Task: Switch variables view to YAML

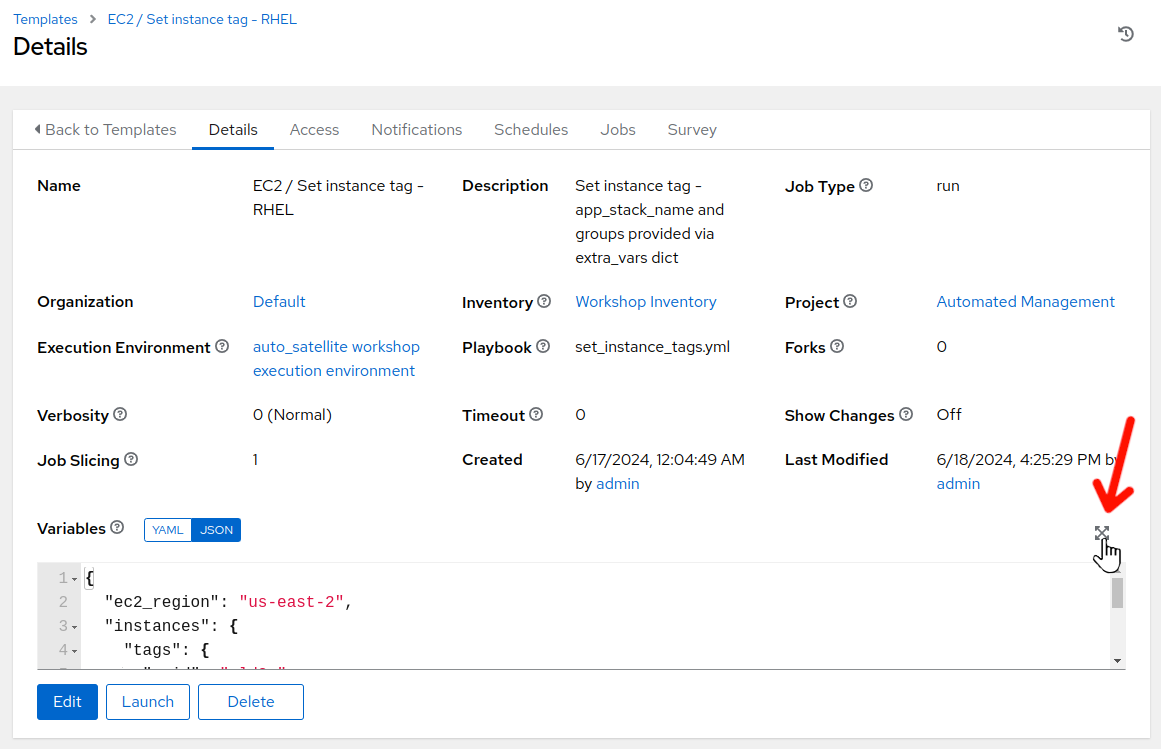Action: 167,530
